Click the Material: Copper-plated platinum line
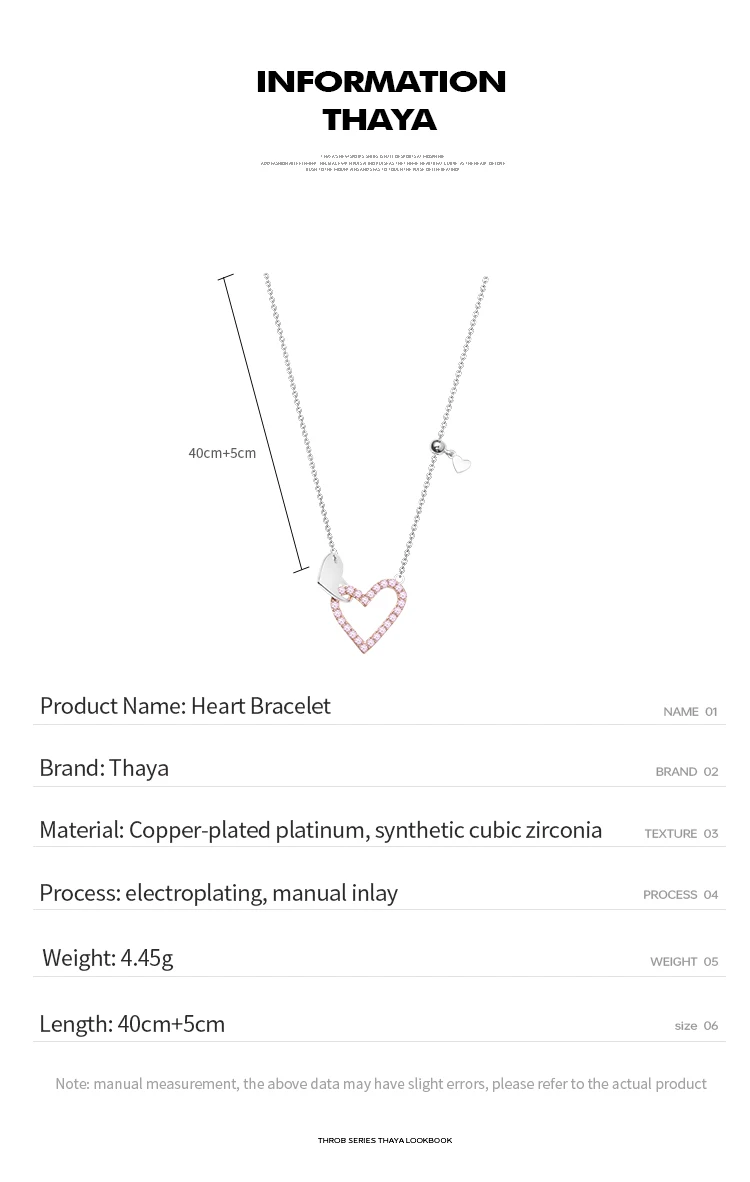Image resolution: width=750 pixels, height=1182 pixels. 320,830
